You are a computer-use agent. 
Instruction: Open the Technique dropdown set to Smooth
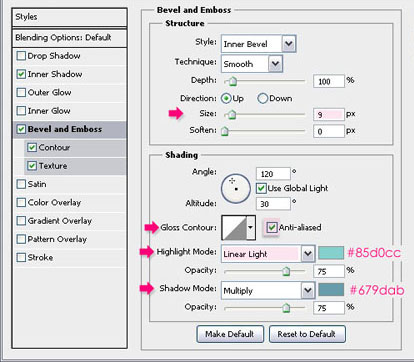click(x=252, y=64)
